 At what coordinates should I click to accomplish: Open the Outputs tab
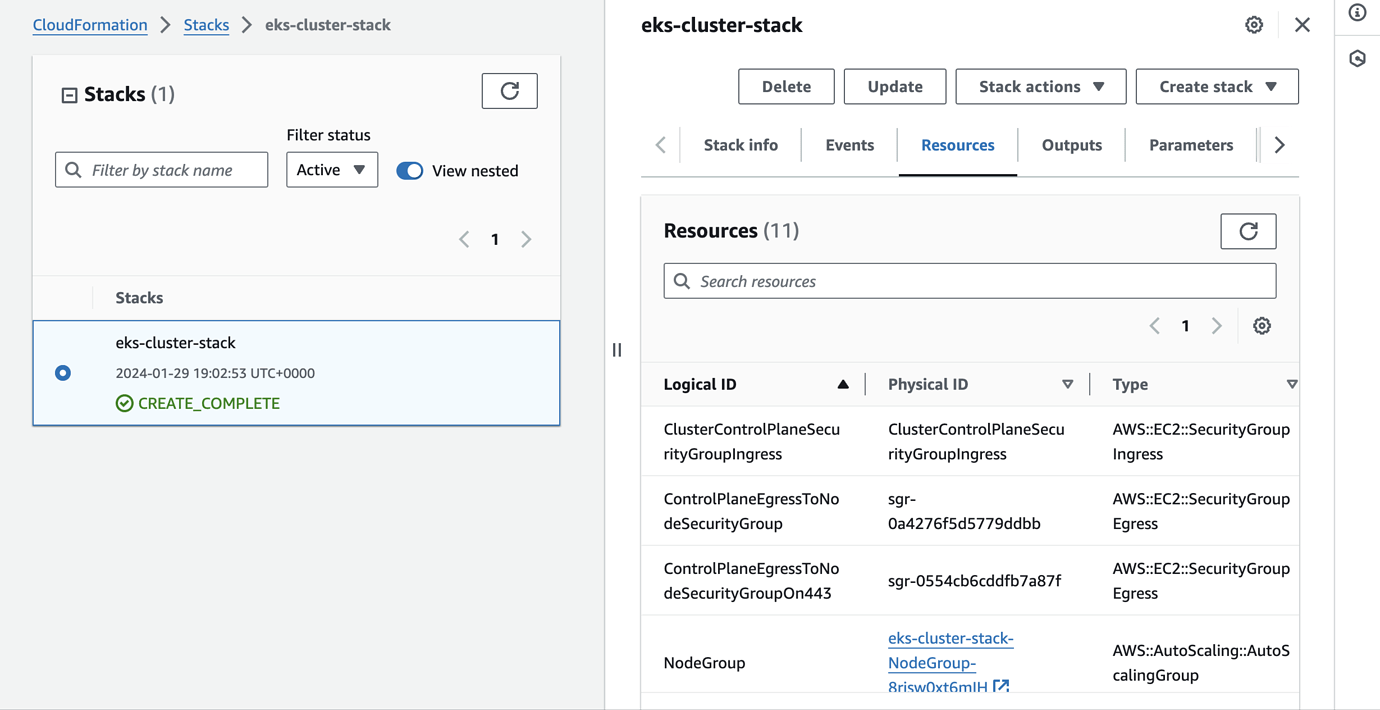coord(1071,145)
